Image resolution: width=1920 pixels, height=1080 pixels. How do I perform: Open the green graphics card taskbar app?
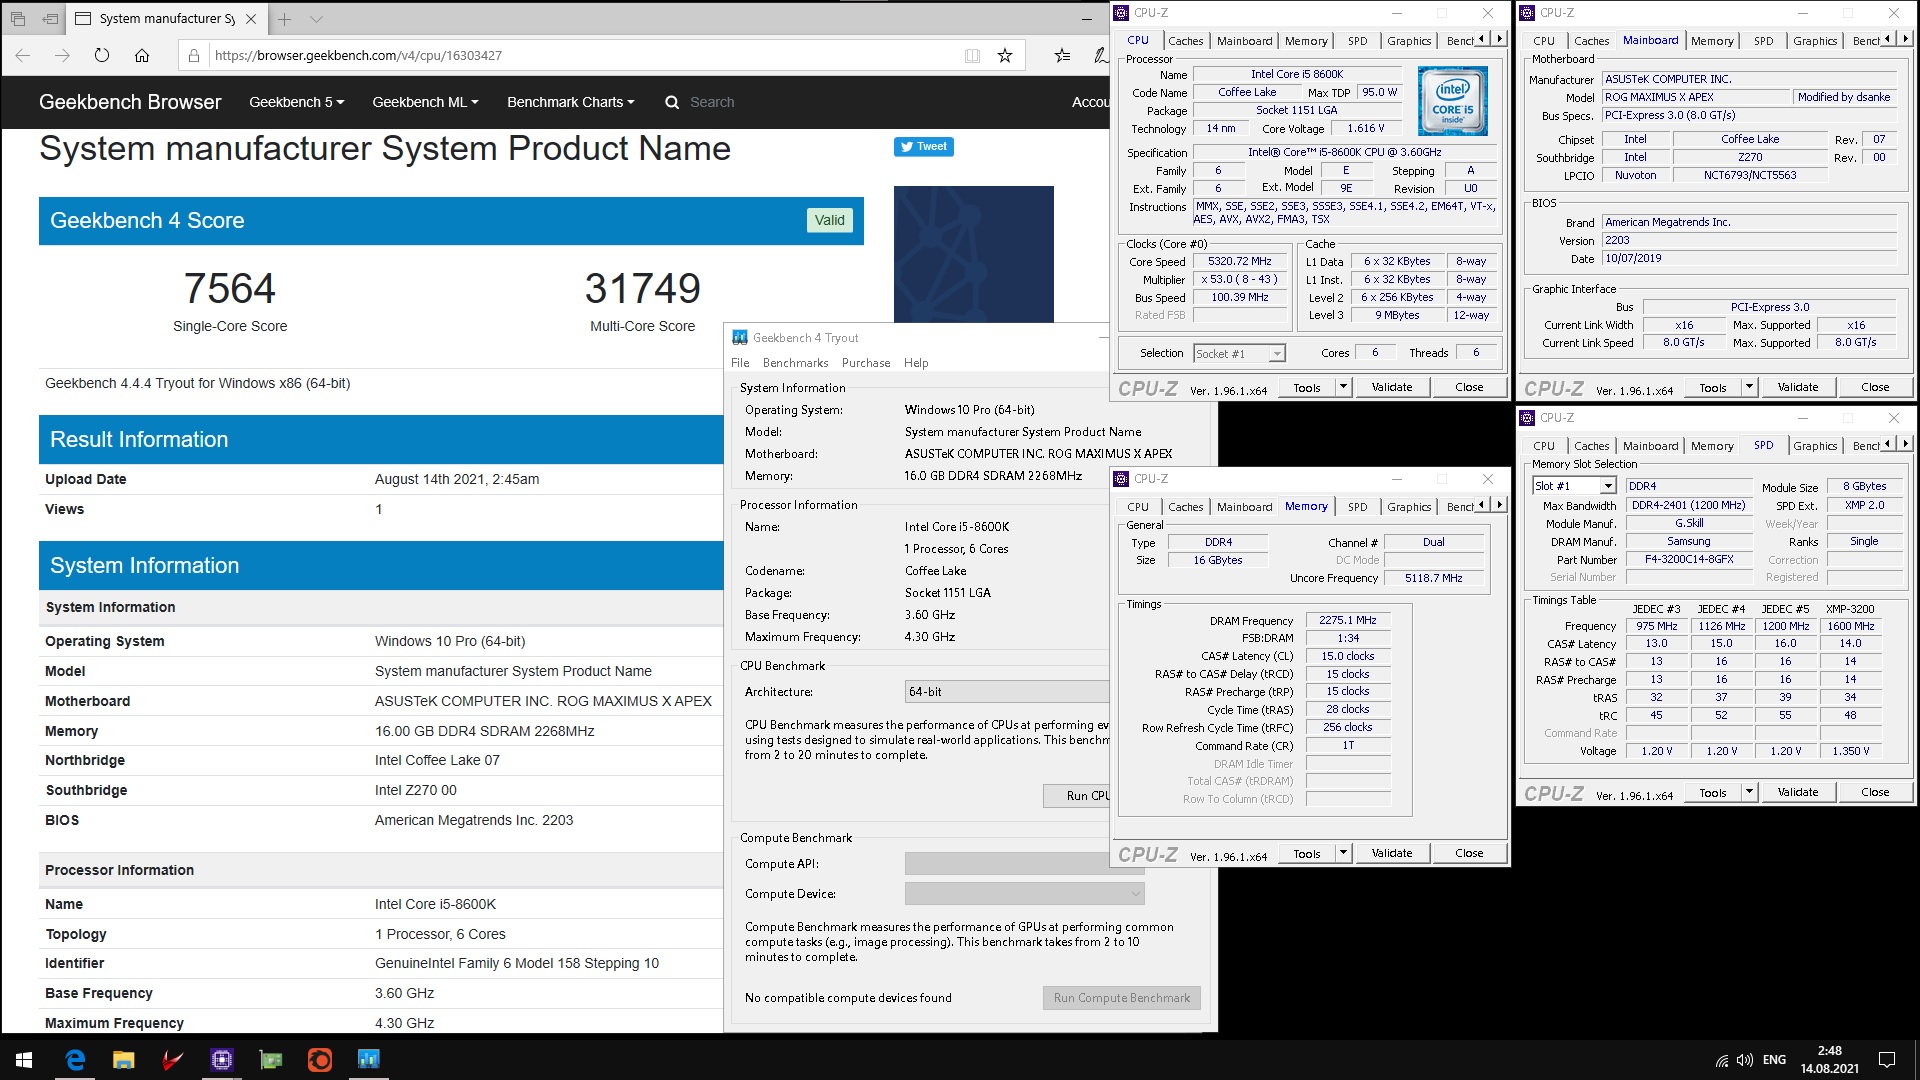270,1059
